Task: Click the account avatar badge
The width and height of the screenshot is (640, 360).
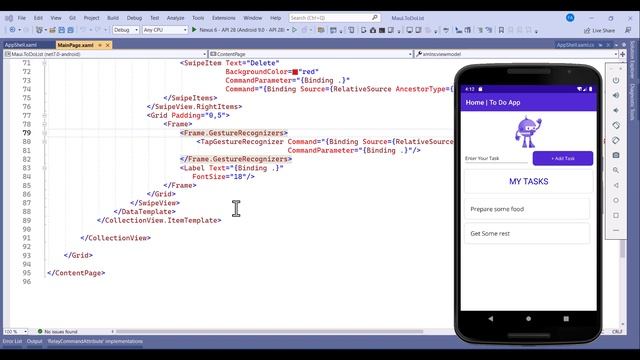Action: [570, 18]
